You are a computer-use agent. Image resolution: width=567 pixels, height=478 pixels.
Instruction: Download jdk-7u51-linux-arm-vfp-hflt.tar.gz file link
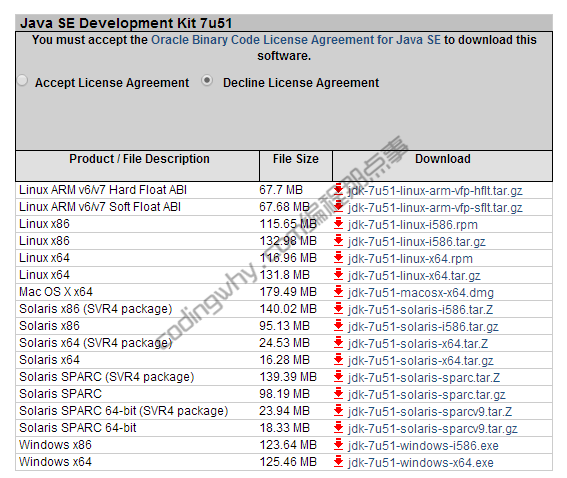tap(435, 191)
